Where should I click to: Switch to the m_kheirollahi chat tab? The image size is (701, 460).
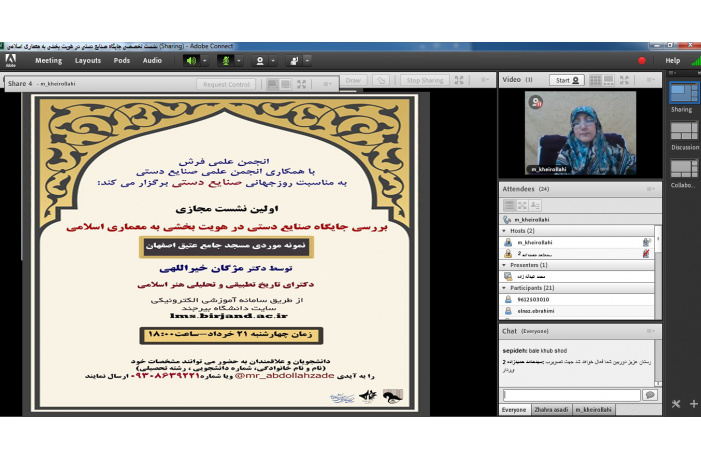tap(593, 410)
